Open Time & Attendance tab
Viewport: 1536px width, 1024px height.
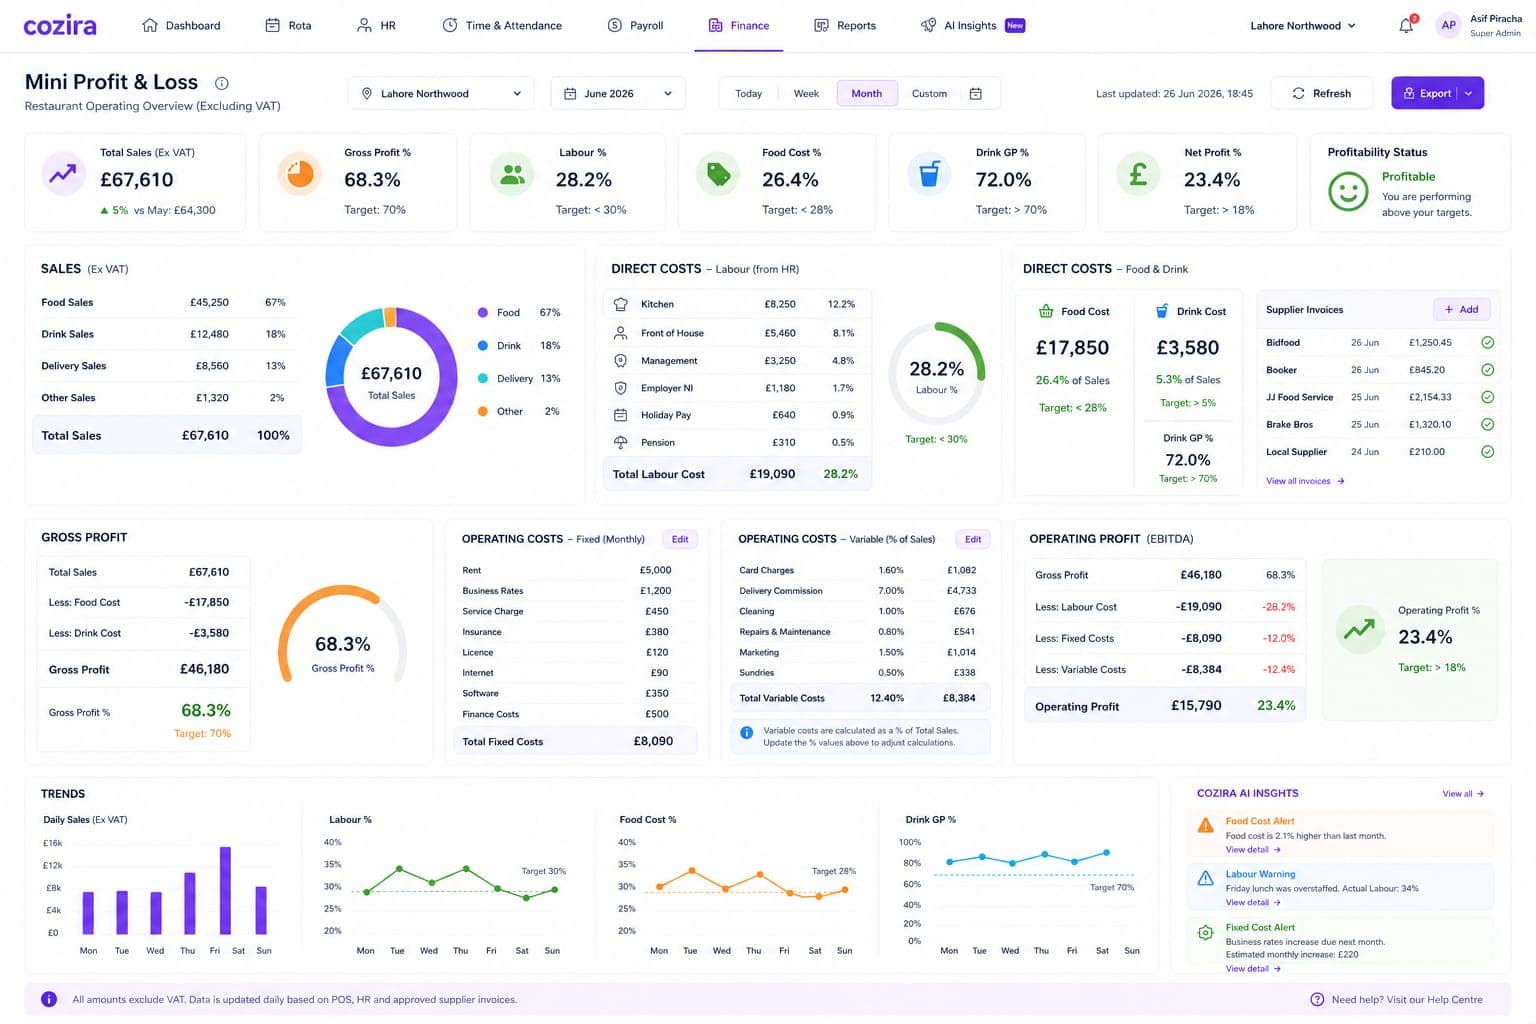(502, 25)
